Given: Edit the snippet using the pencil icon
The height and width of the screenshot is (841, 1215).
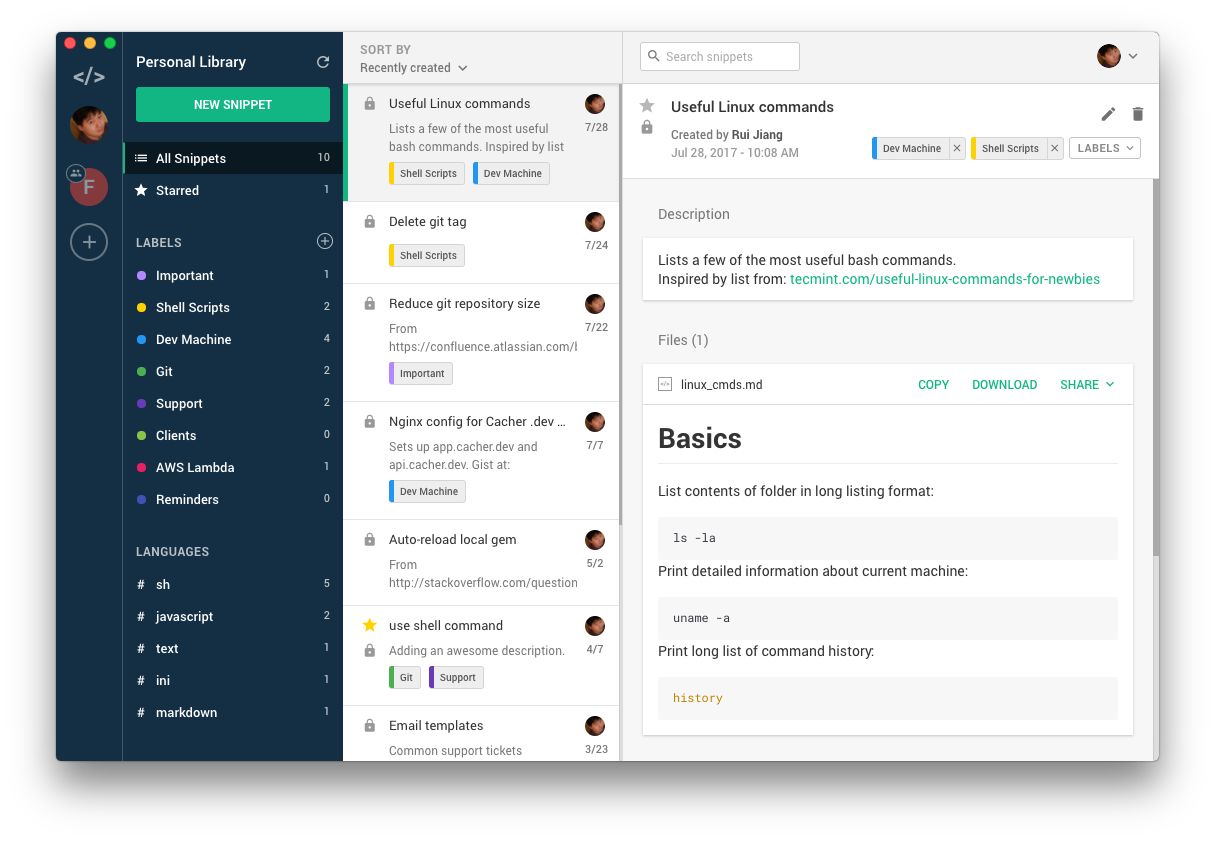Looking at the screenshot, I should coord(1108,113).
